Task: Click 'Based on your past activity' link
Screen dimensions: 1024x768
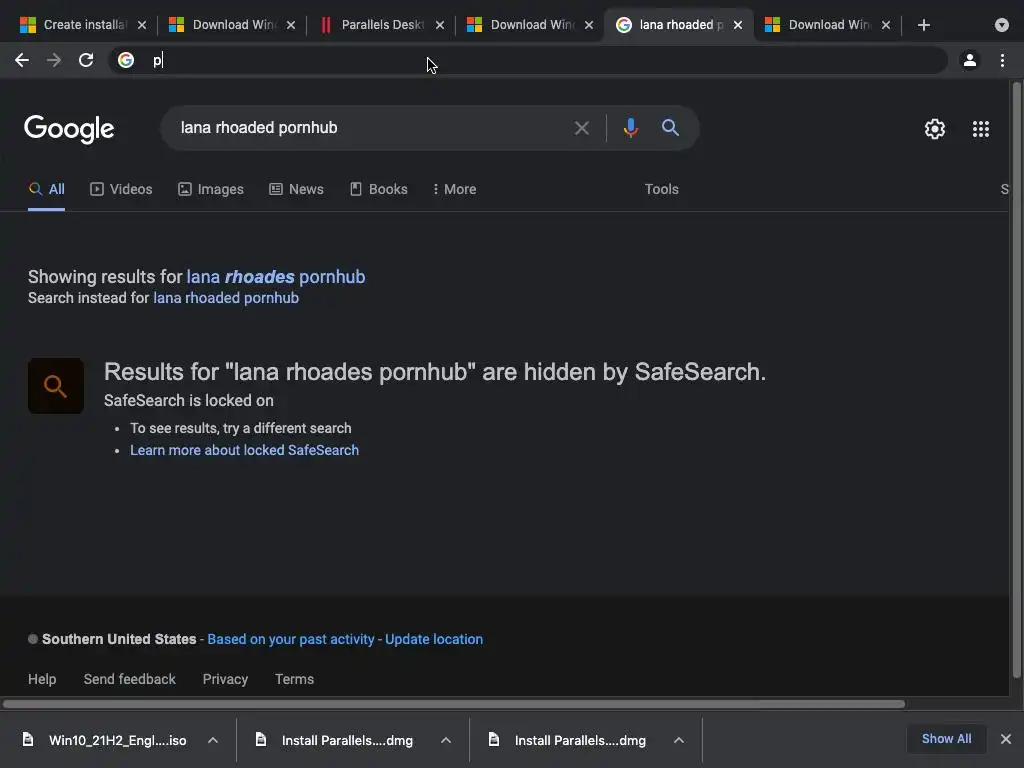Action: point(291,639)
